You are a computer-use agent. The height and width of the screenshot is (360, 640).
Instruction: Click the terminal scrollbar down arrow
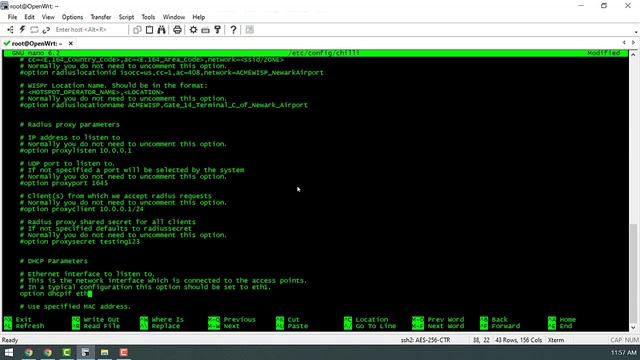(633, 328)
